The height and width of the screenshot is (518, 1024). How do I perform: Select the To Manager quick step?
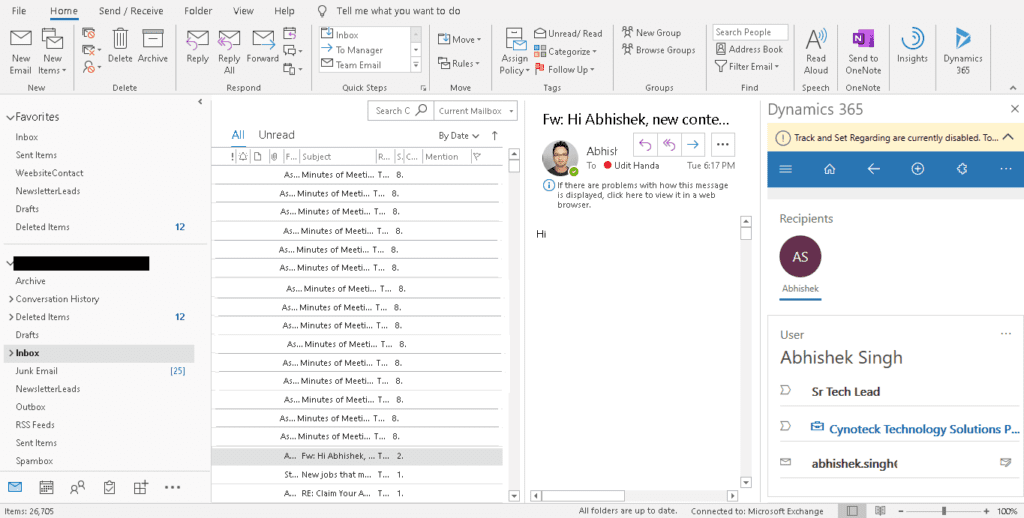(360, 50)
